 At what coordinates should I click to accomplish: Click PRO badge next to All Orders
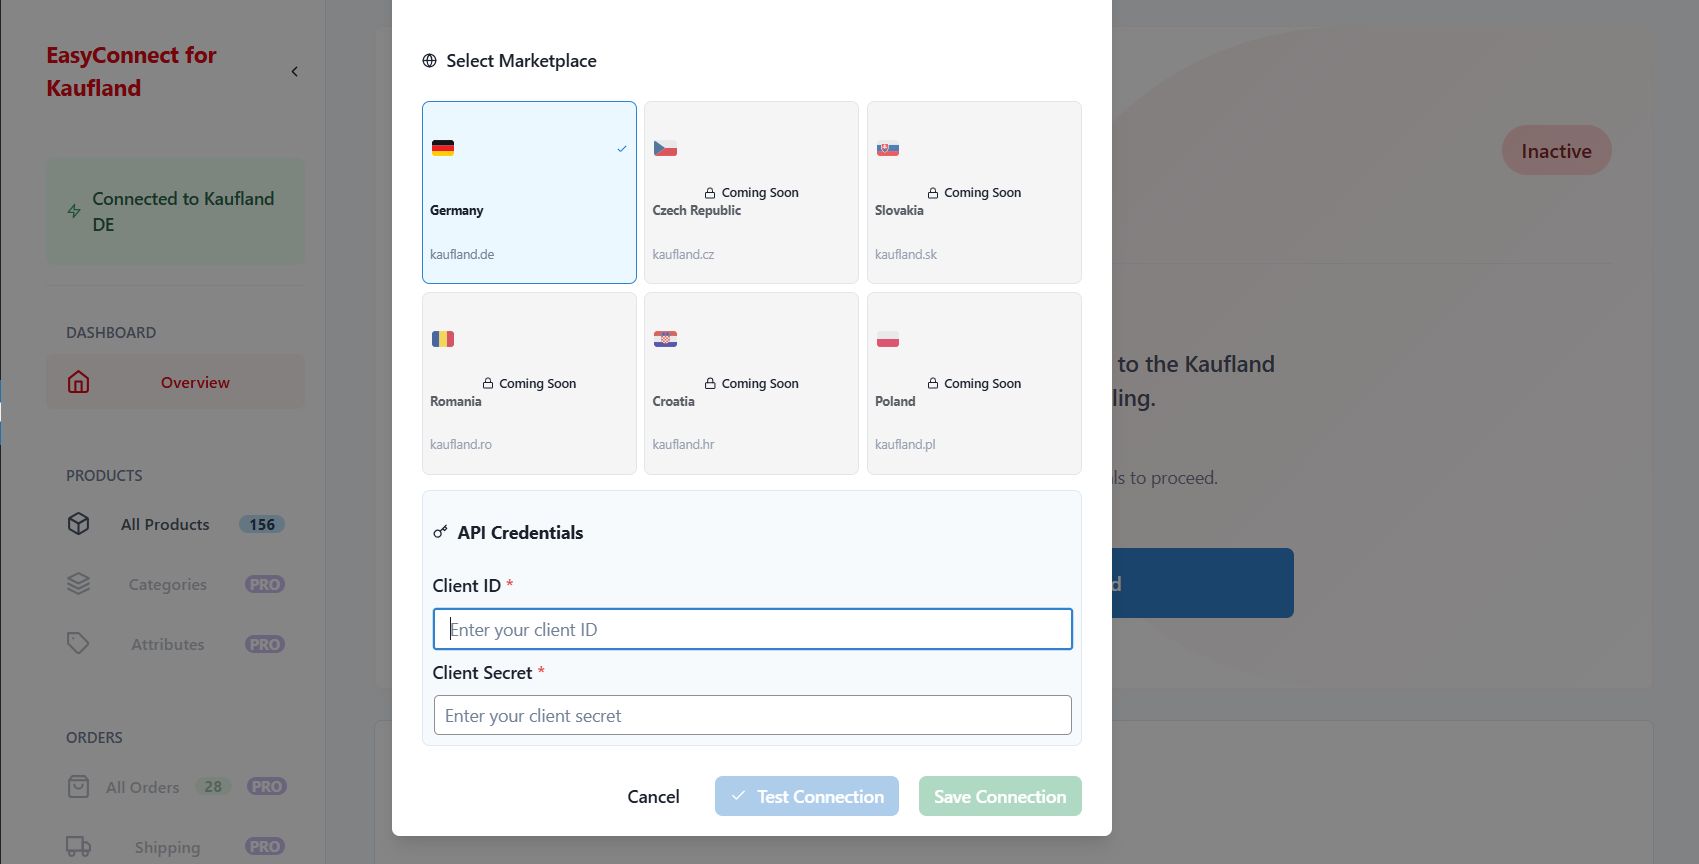point(267,787)
